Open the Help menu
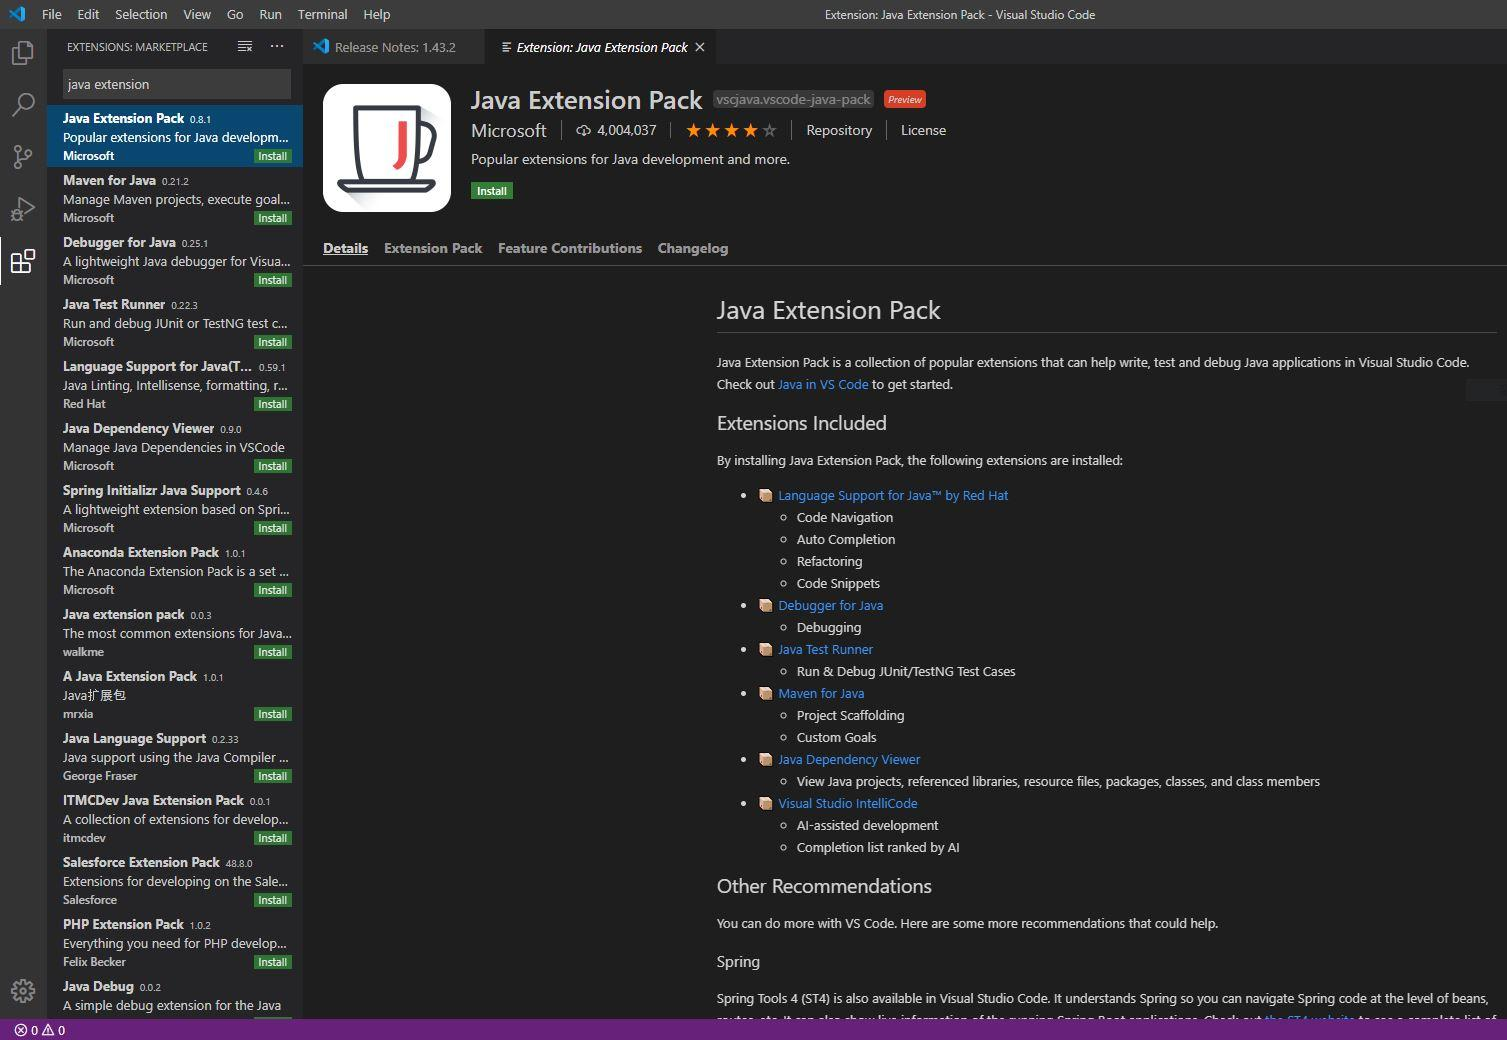 tap(377, 14)
